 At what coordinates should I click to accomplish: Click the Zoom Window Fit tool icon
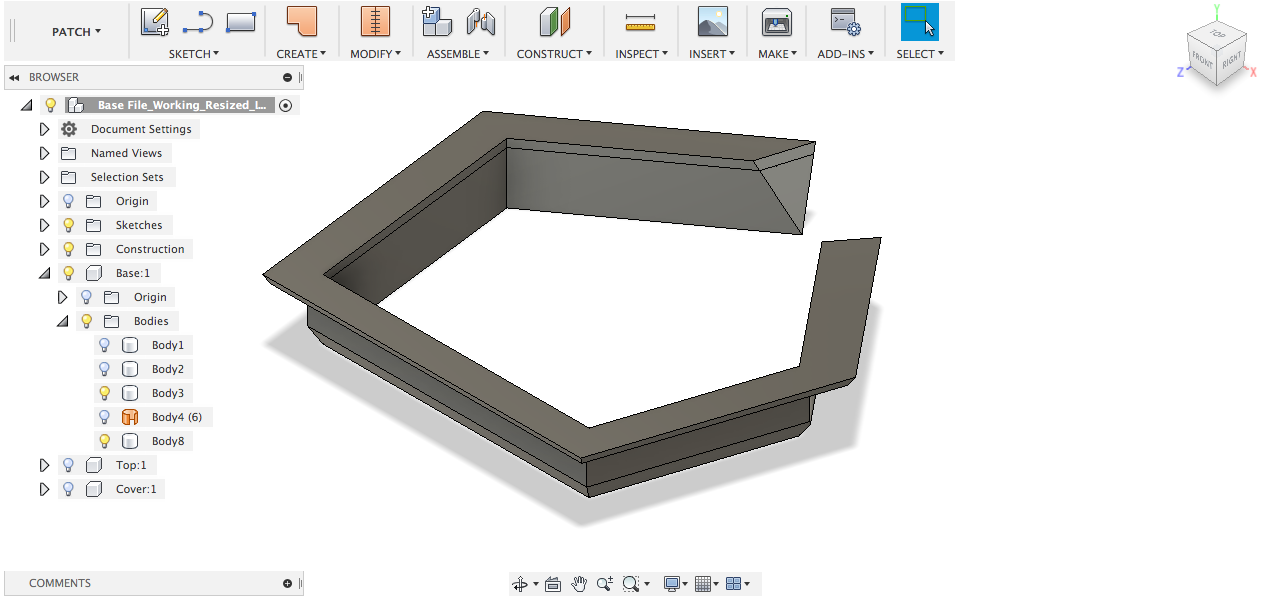[x=630, y=584]
